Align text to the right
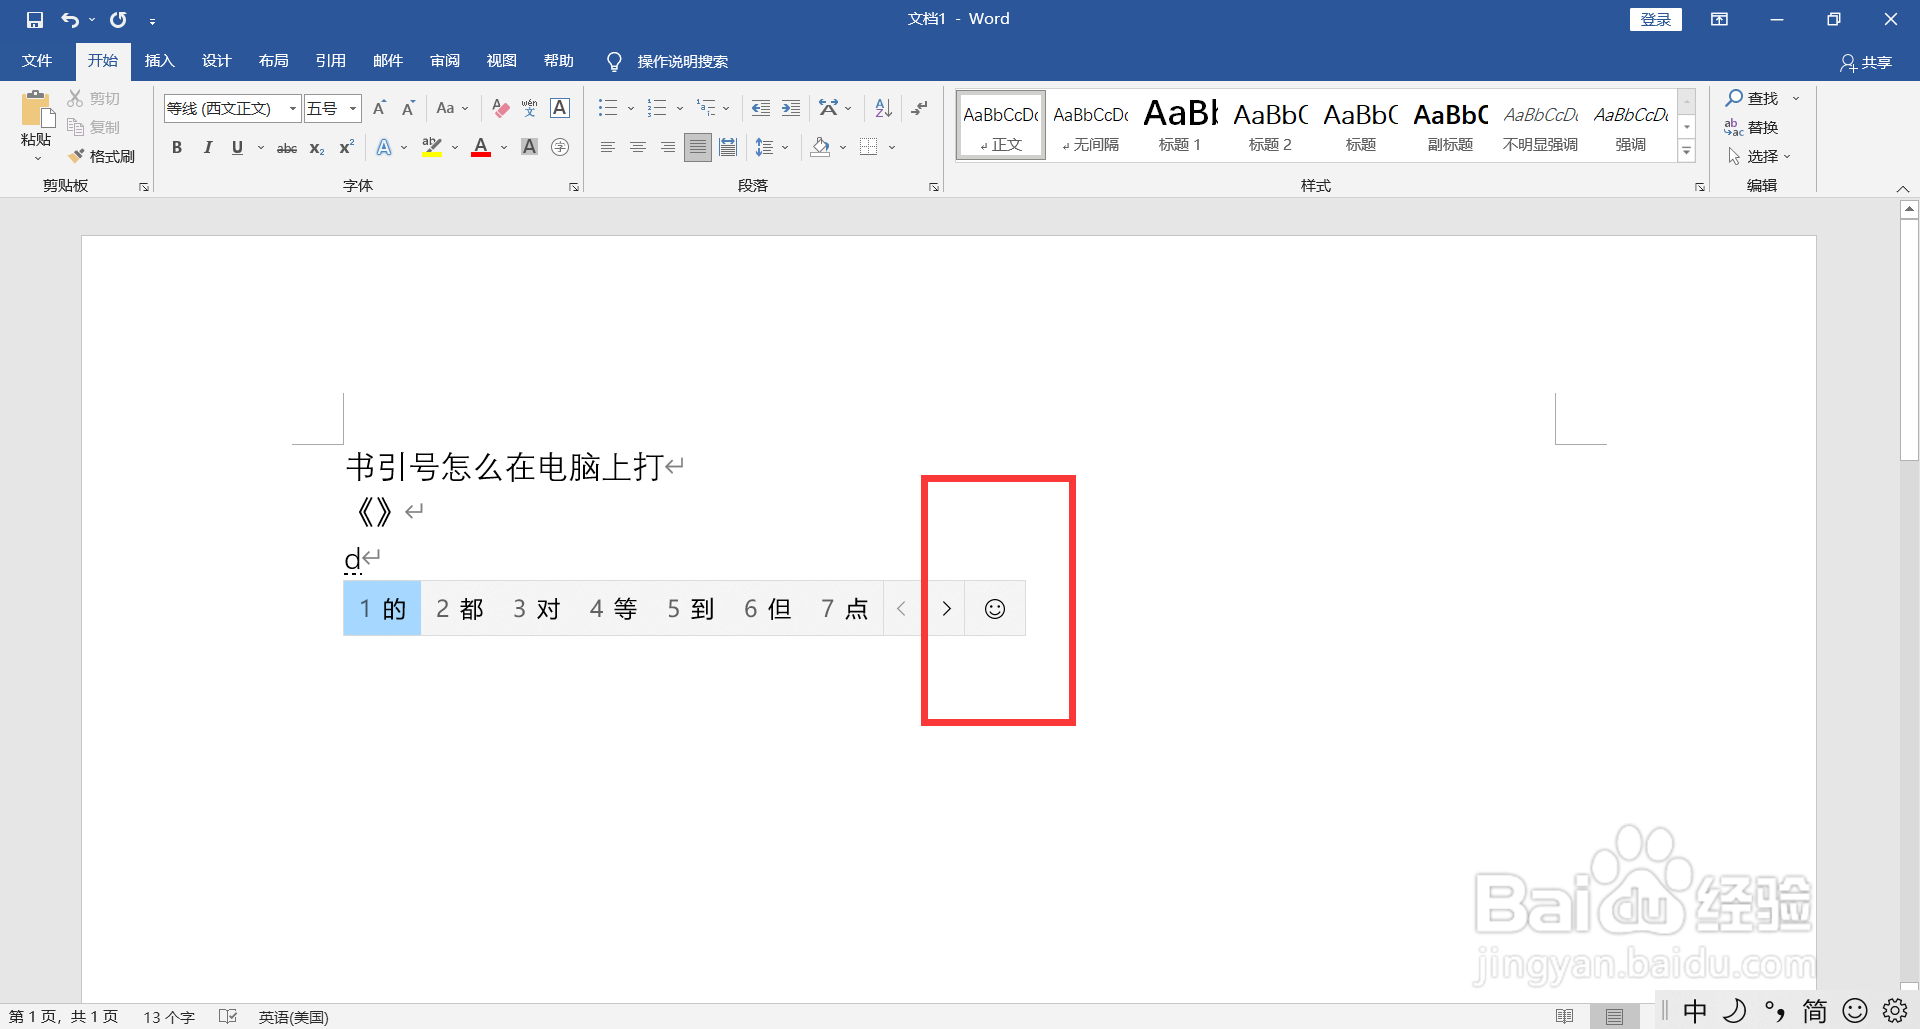Screen dimensions: 1920x1029 667,148
